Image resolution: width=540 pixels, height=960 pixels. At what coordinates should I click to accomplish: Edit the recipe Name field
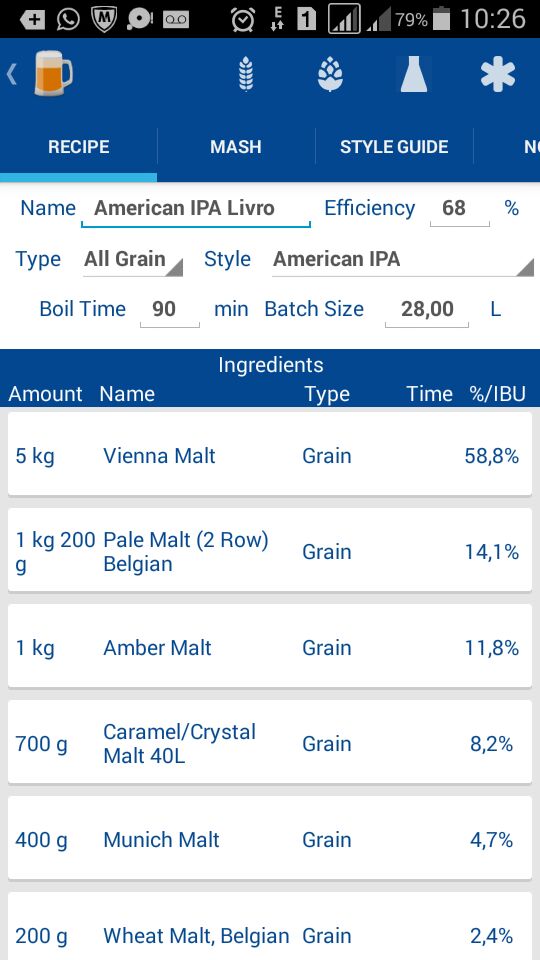[196, 209]
